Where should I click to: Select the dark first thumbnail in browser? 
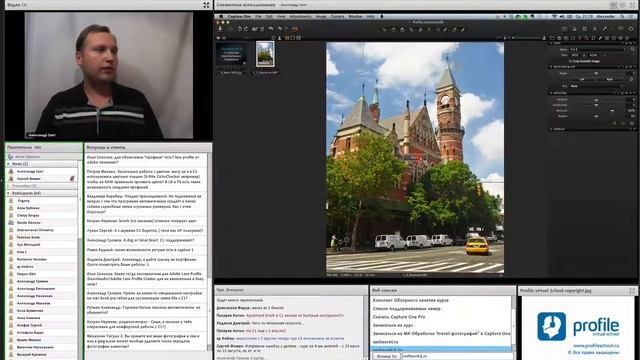[231, 54]
